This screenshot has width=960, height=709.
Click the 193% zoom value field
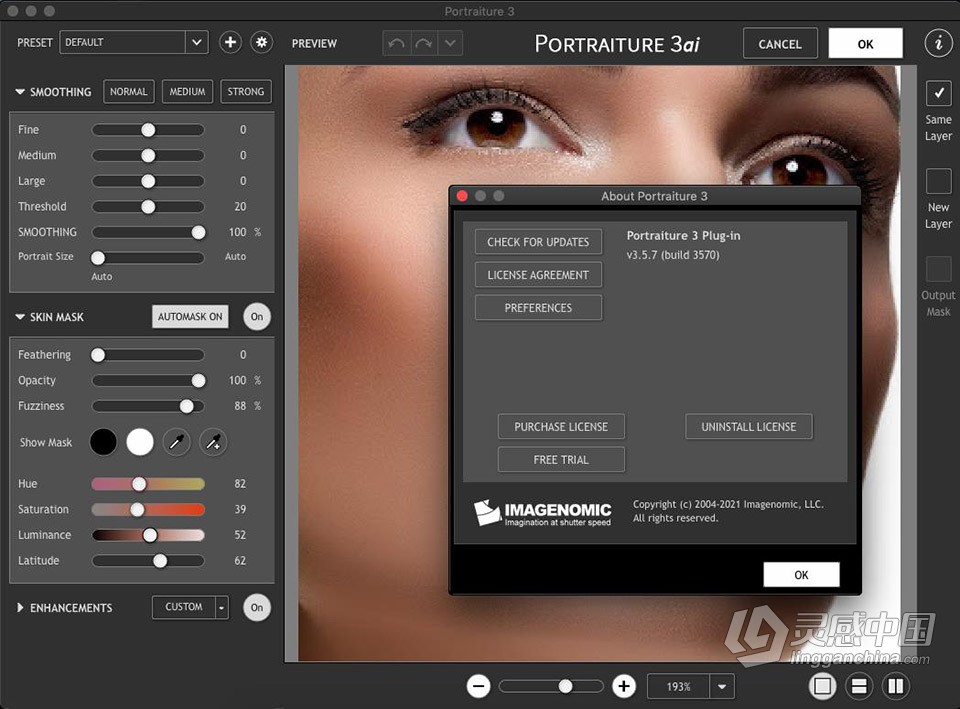(678, 686)
